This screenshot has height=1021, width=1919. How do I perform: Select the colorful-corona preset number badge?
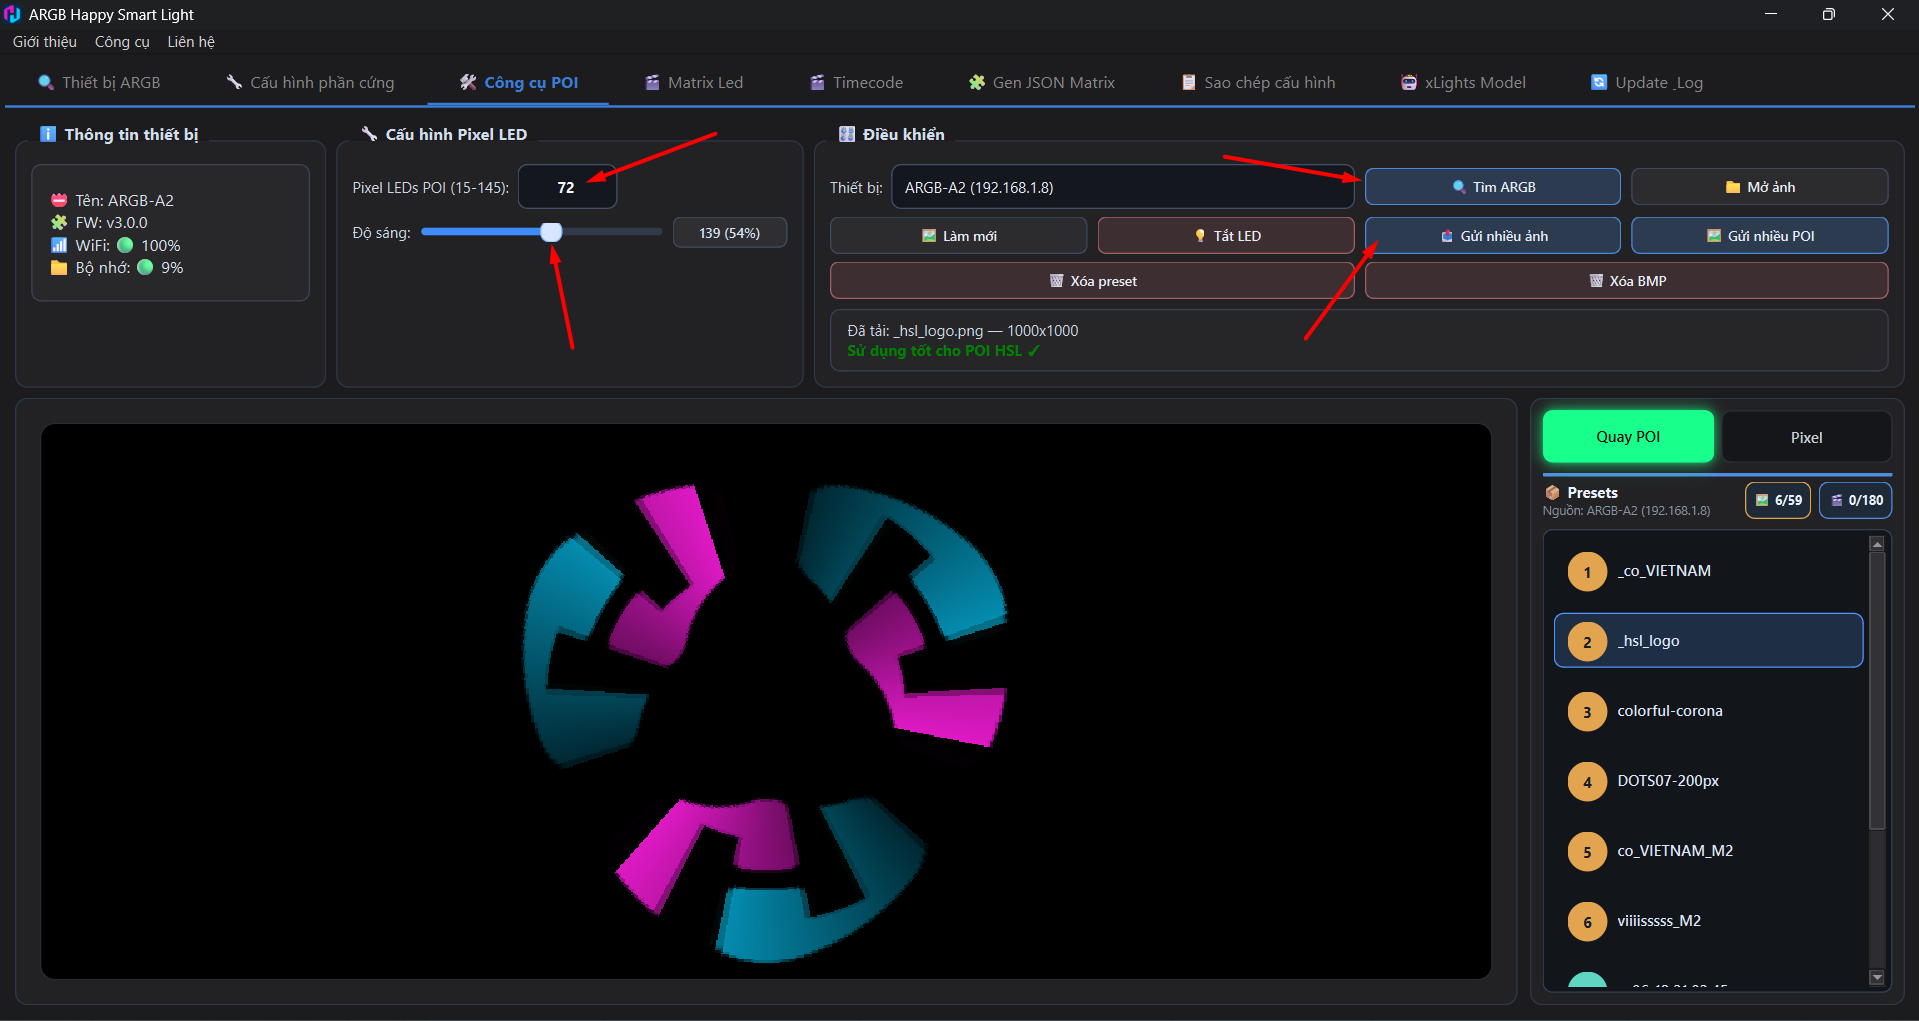(1587, 712)
